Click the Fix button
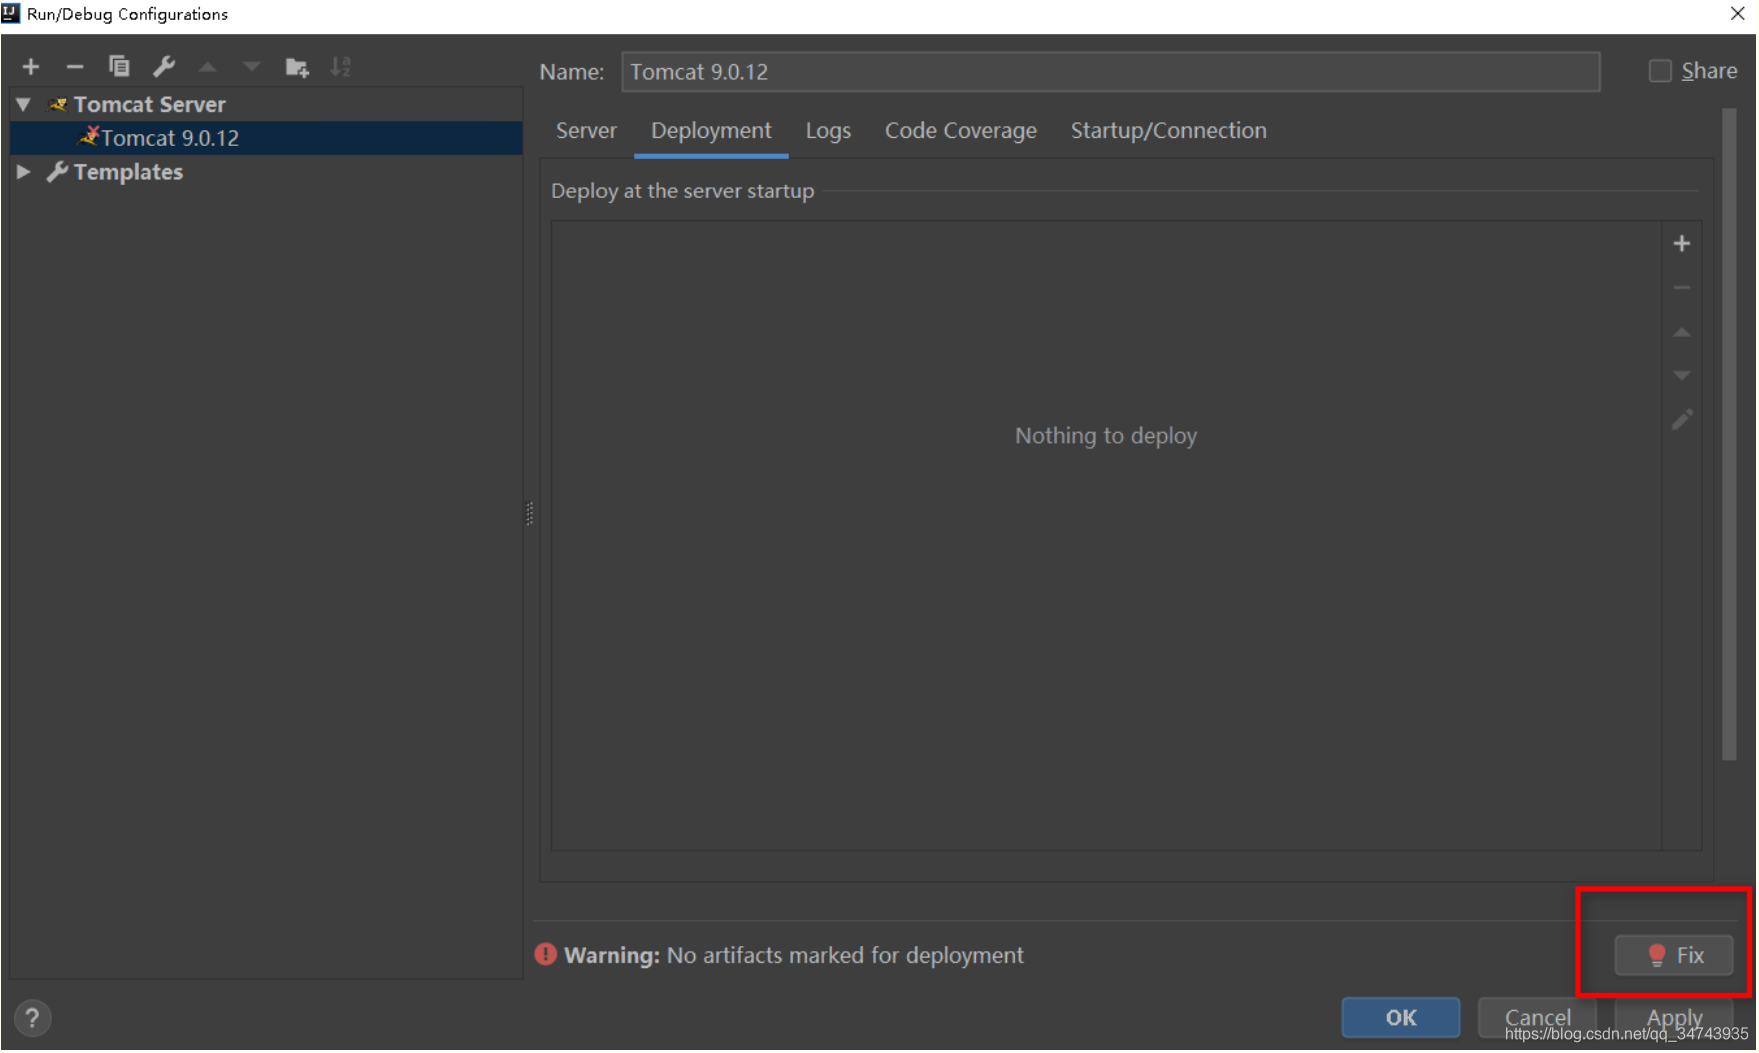The image size is (1759, 1053). coord(1674,955)
